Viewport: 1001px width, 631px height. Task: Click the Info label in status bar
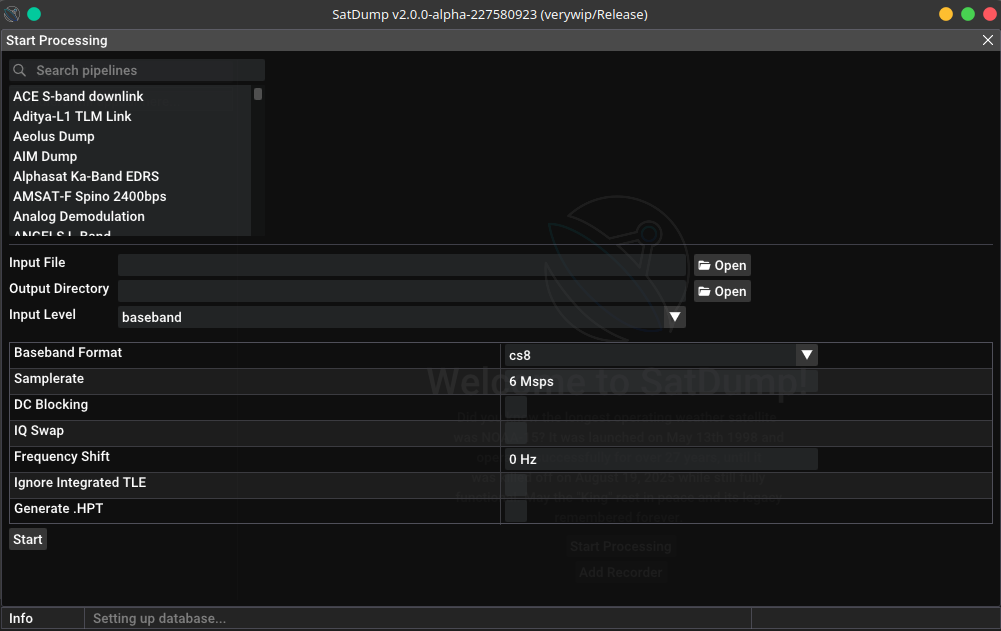tap(21, 618)
